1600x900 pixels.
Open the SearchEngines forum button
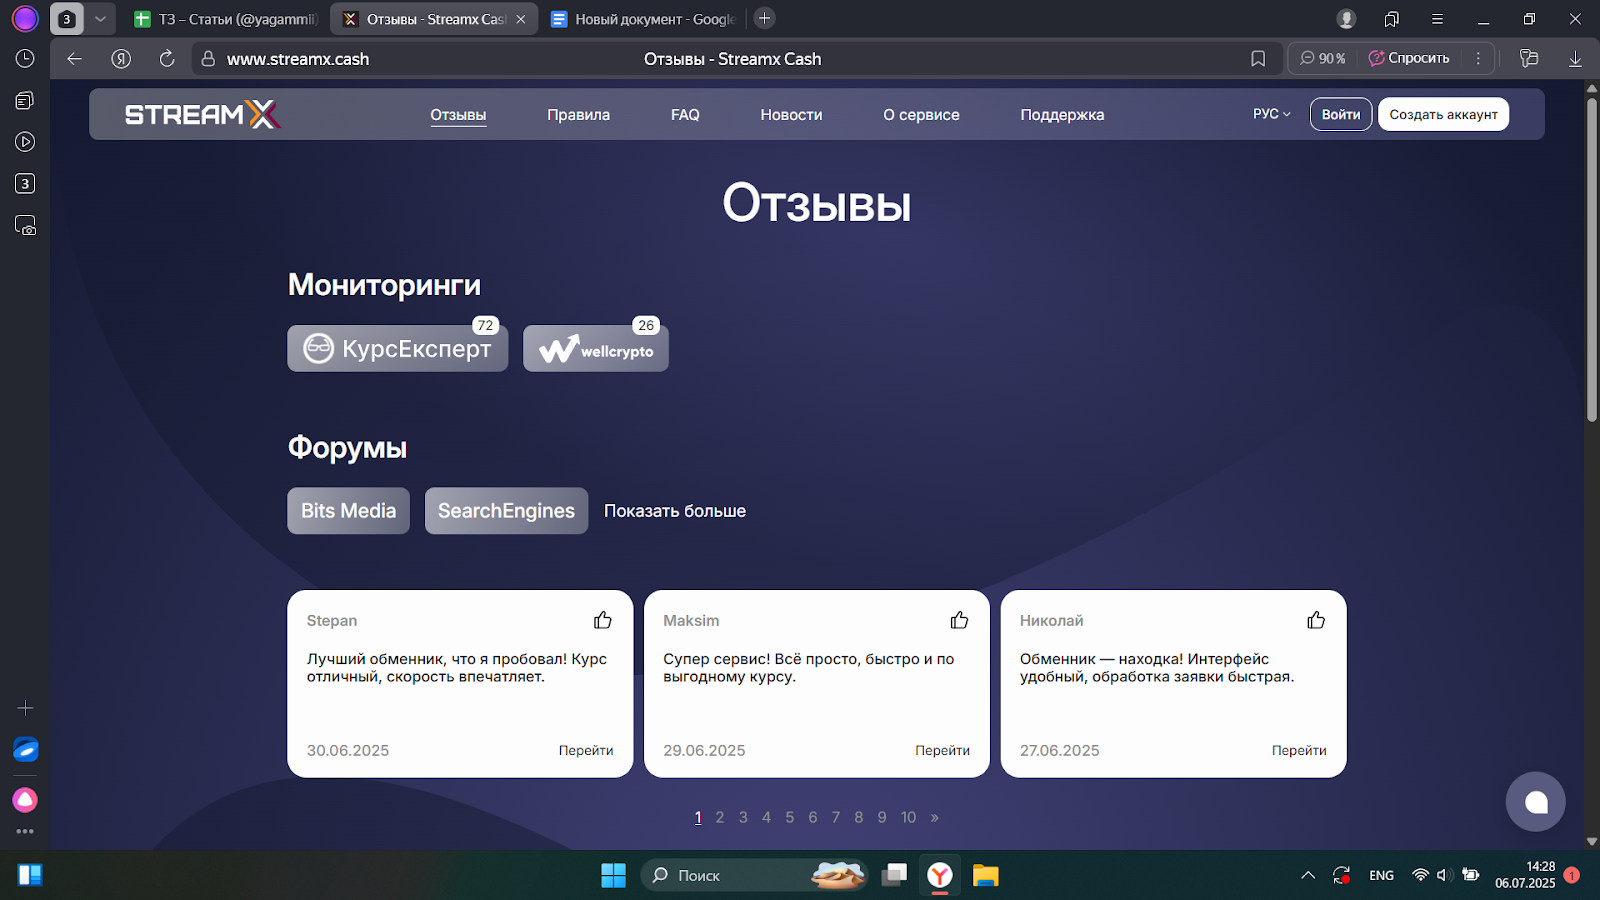tap(506, 511)
